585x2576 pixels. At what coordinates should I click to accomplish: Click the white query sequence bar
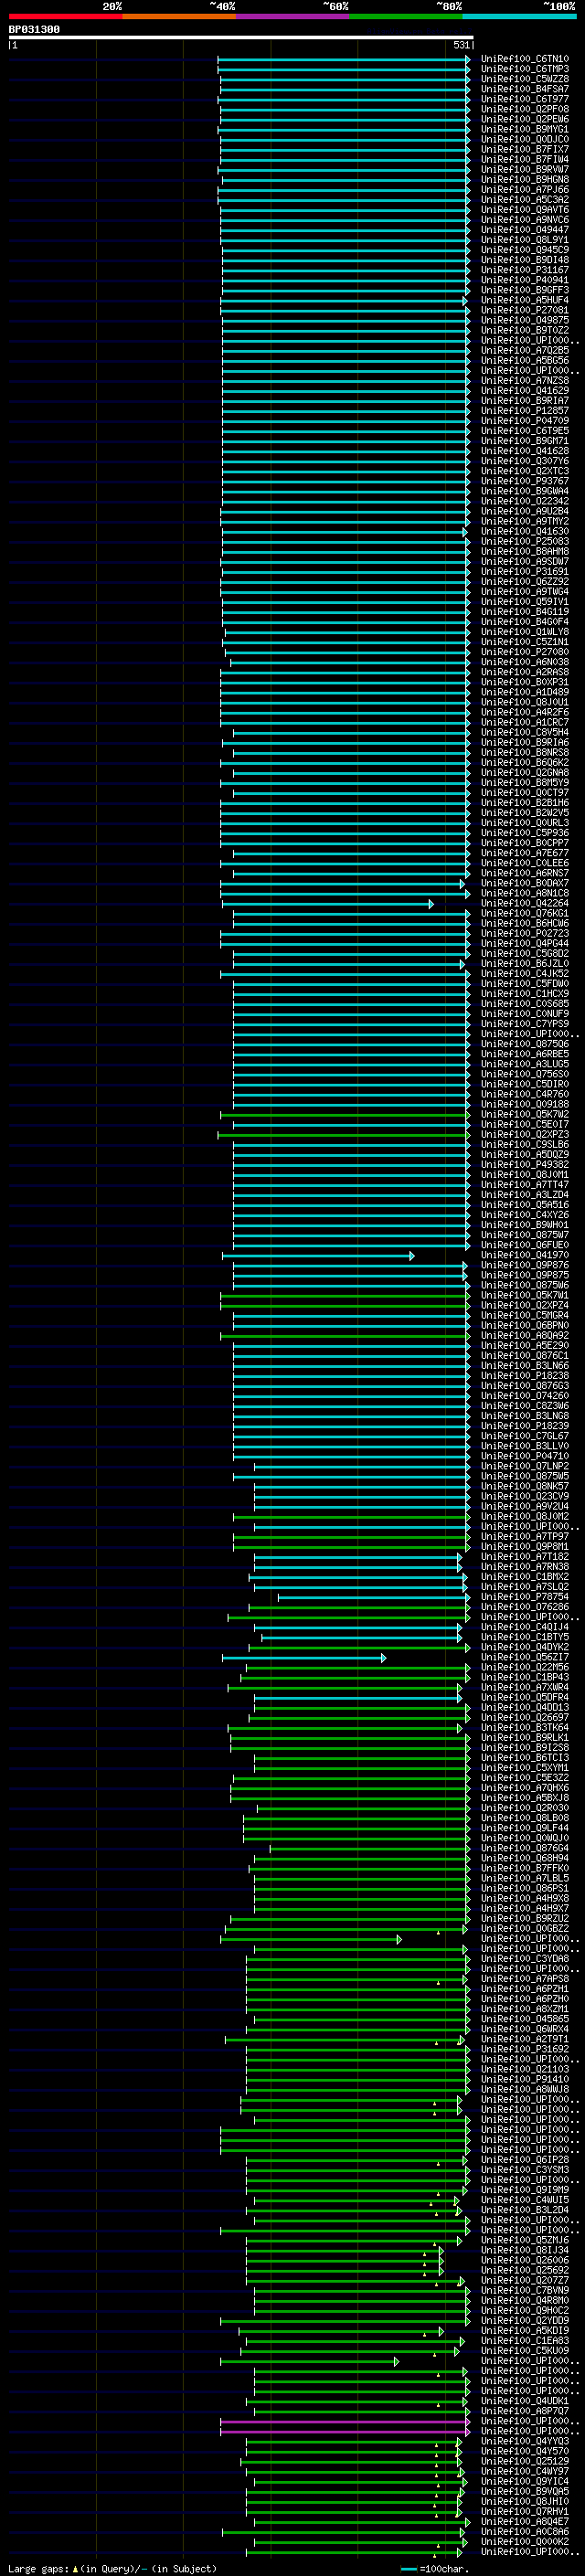pos(241,37)
